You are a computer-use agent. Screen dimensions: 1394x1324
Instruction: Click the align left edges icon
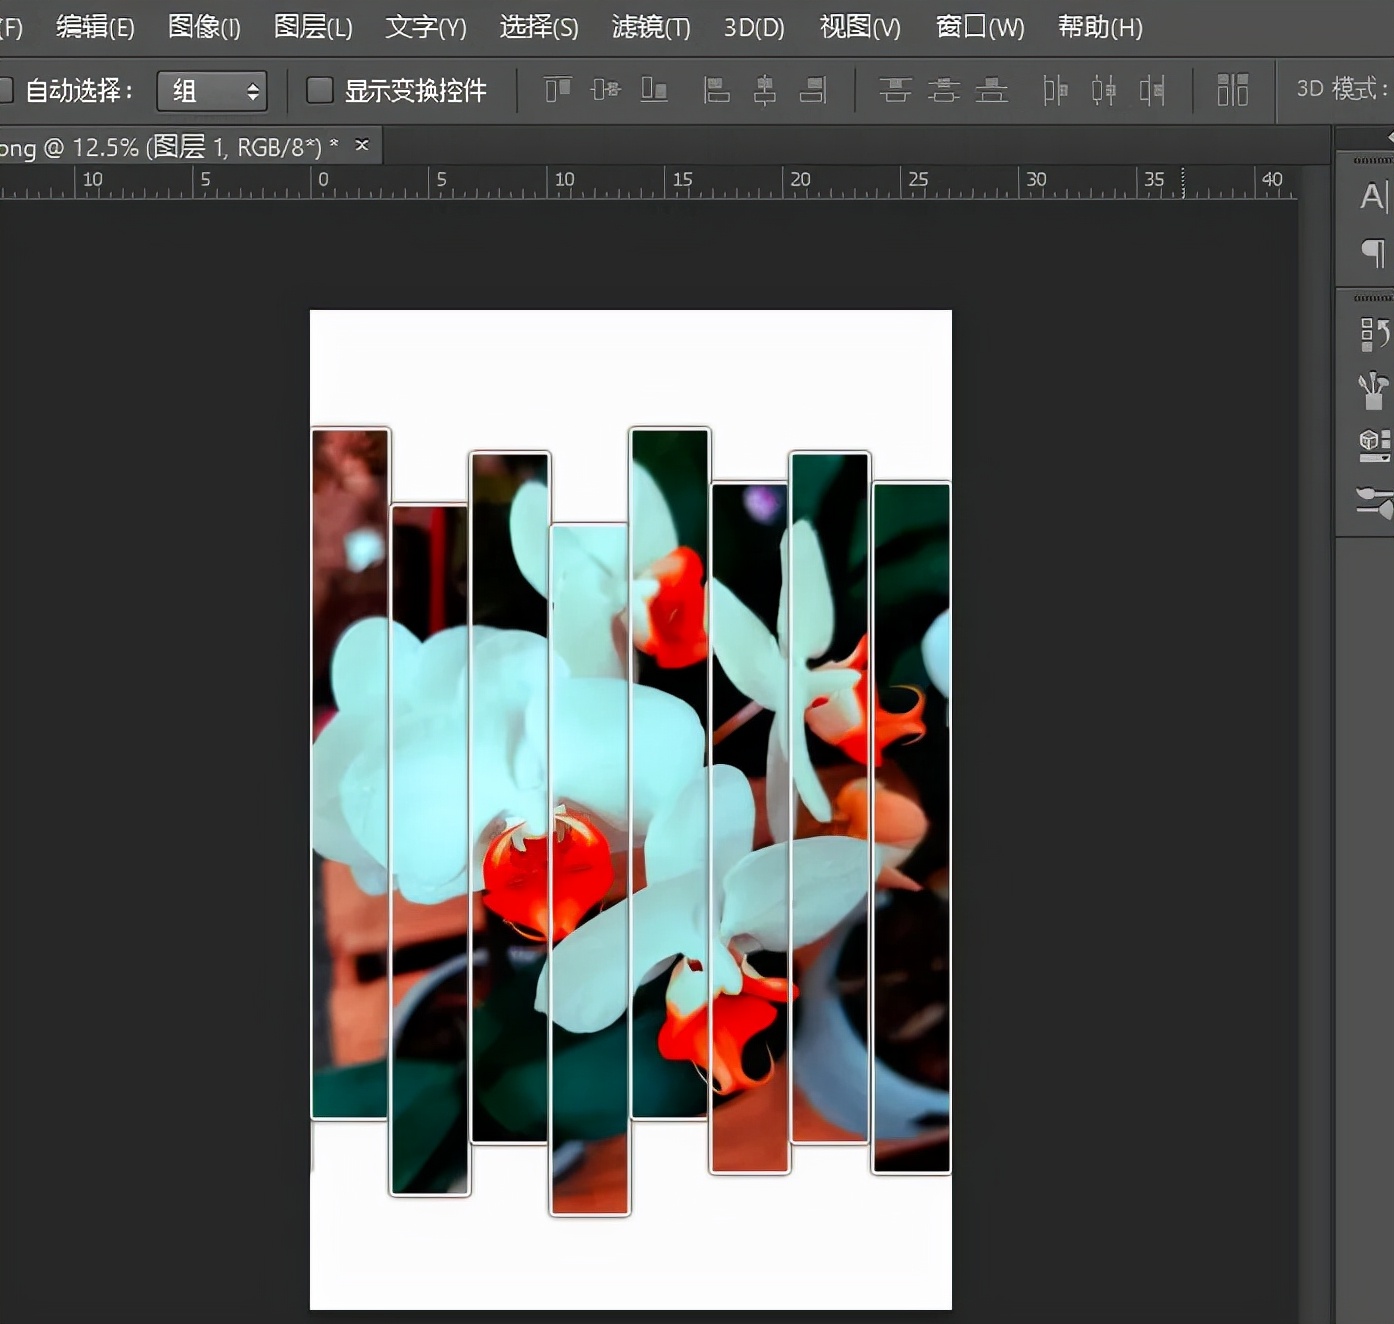(x=716, y=90)
